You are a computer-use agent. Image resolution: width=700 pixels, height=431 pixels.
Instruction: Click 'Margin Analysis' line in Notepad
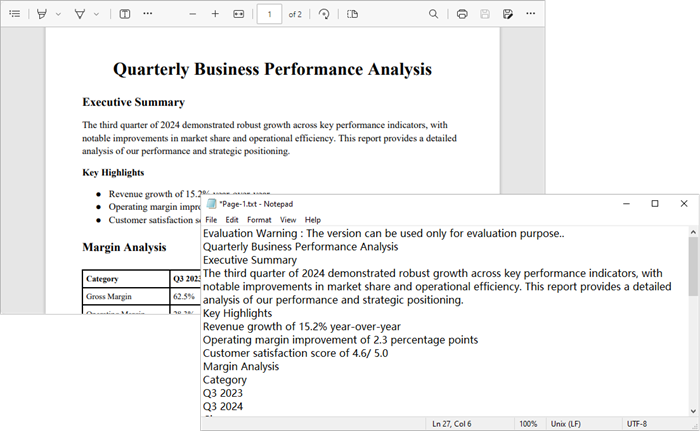click(241, 367)
